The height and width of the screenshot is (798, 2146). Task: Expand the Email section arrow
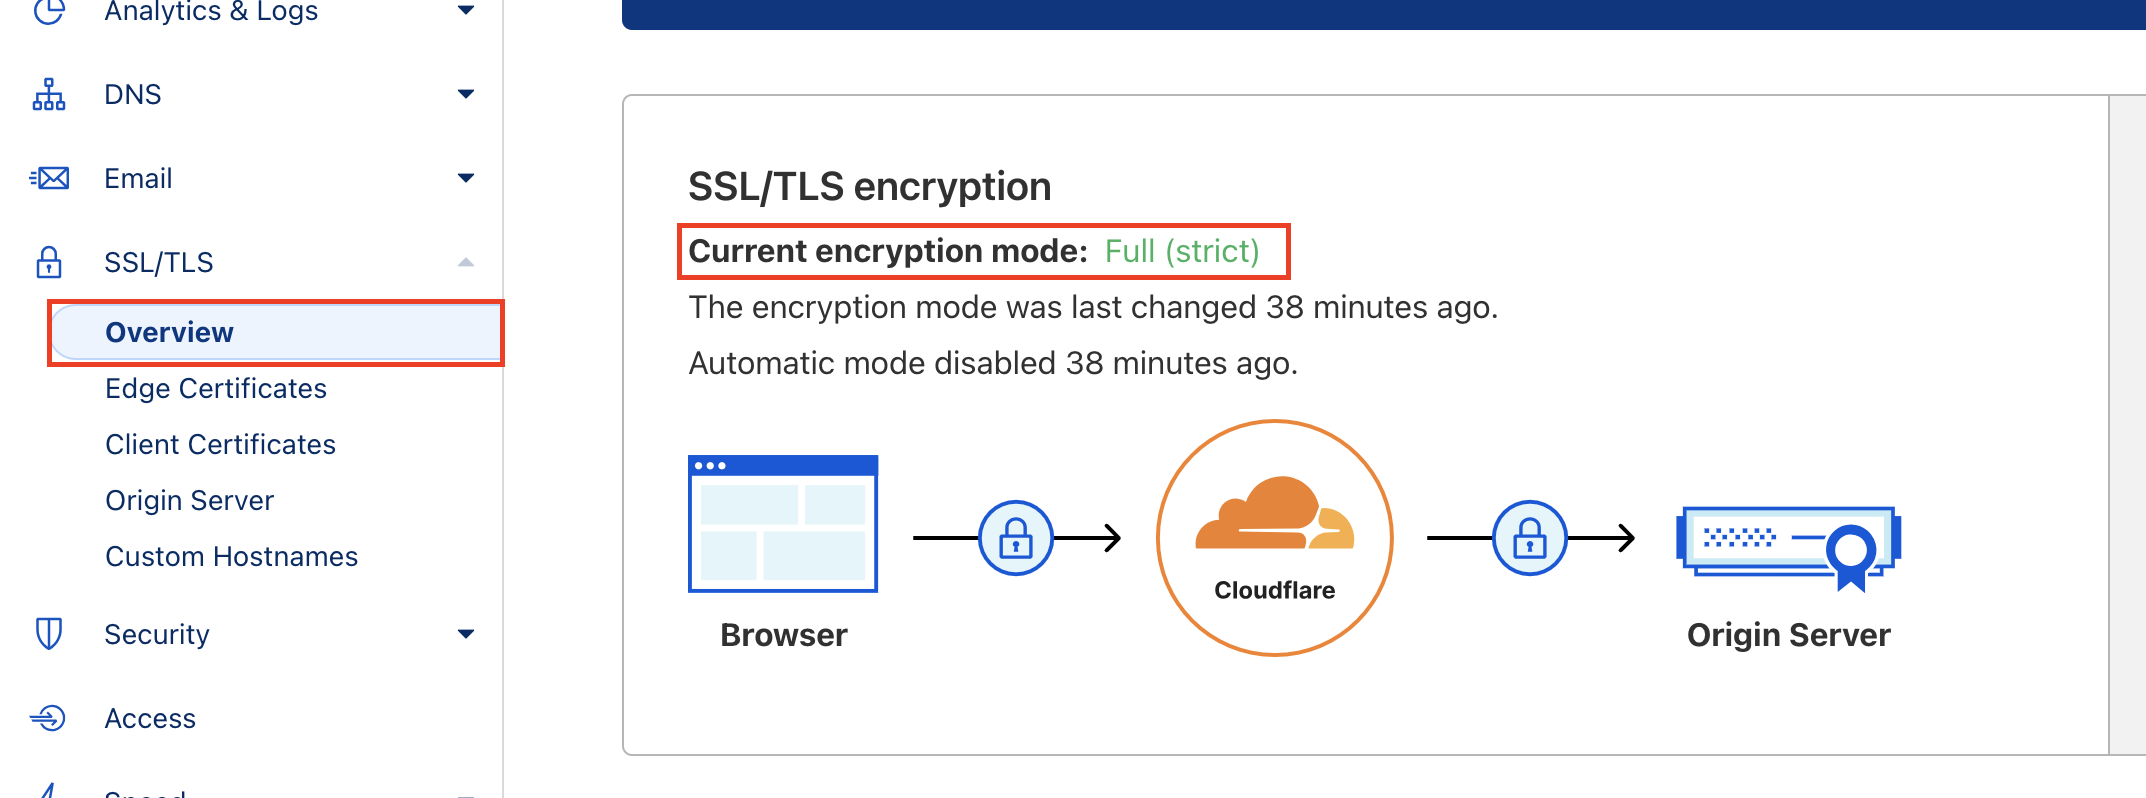click(x=466, y=178)
